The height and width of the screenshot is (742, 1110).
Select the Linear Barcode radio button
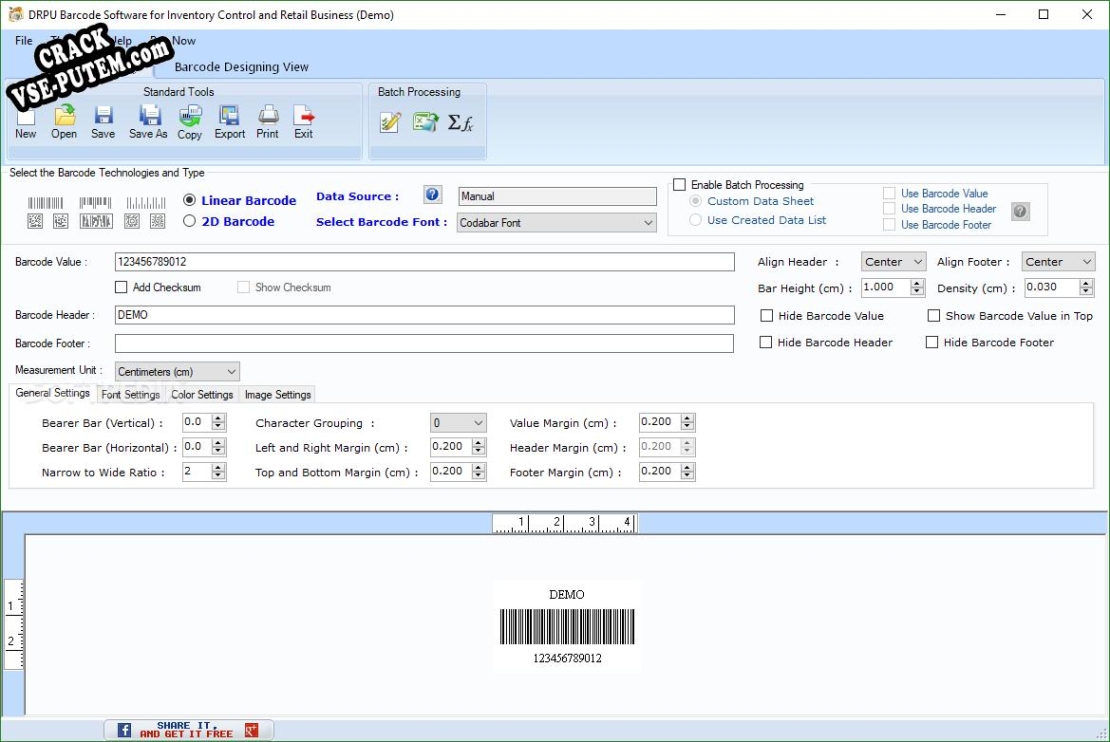click(x=189, y=200)
